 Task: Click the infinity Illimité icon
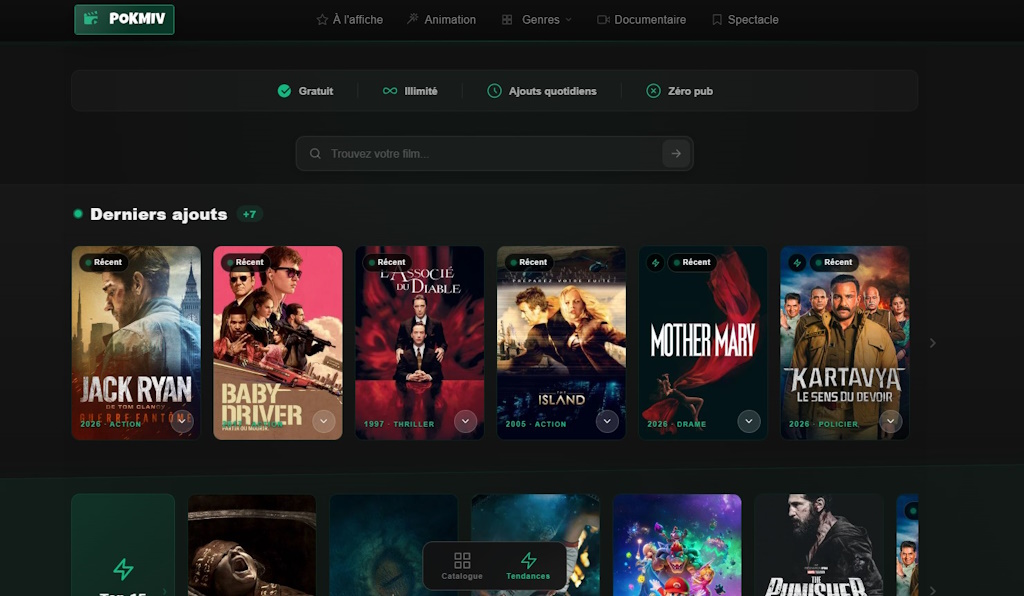390,91
